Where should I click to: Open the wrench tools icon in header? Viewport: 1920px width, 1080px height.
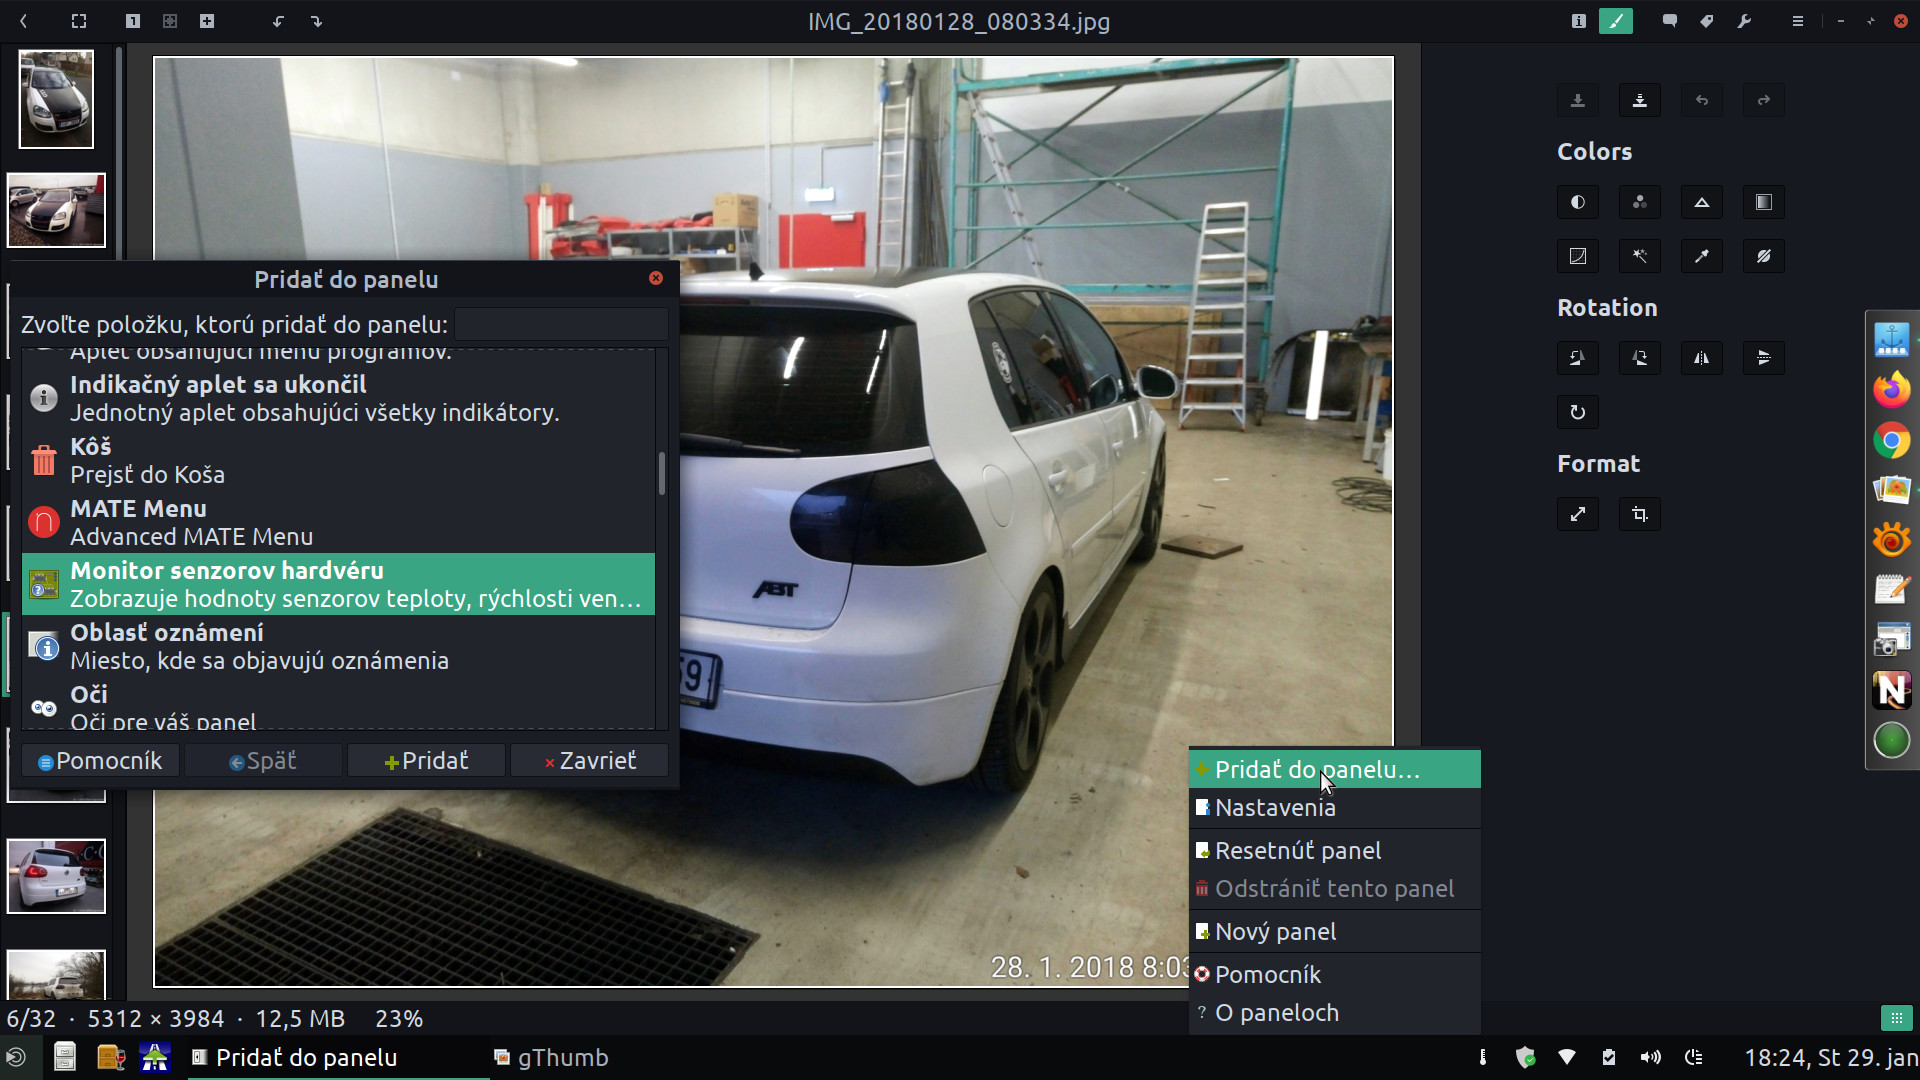point(1744,21)
